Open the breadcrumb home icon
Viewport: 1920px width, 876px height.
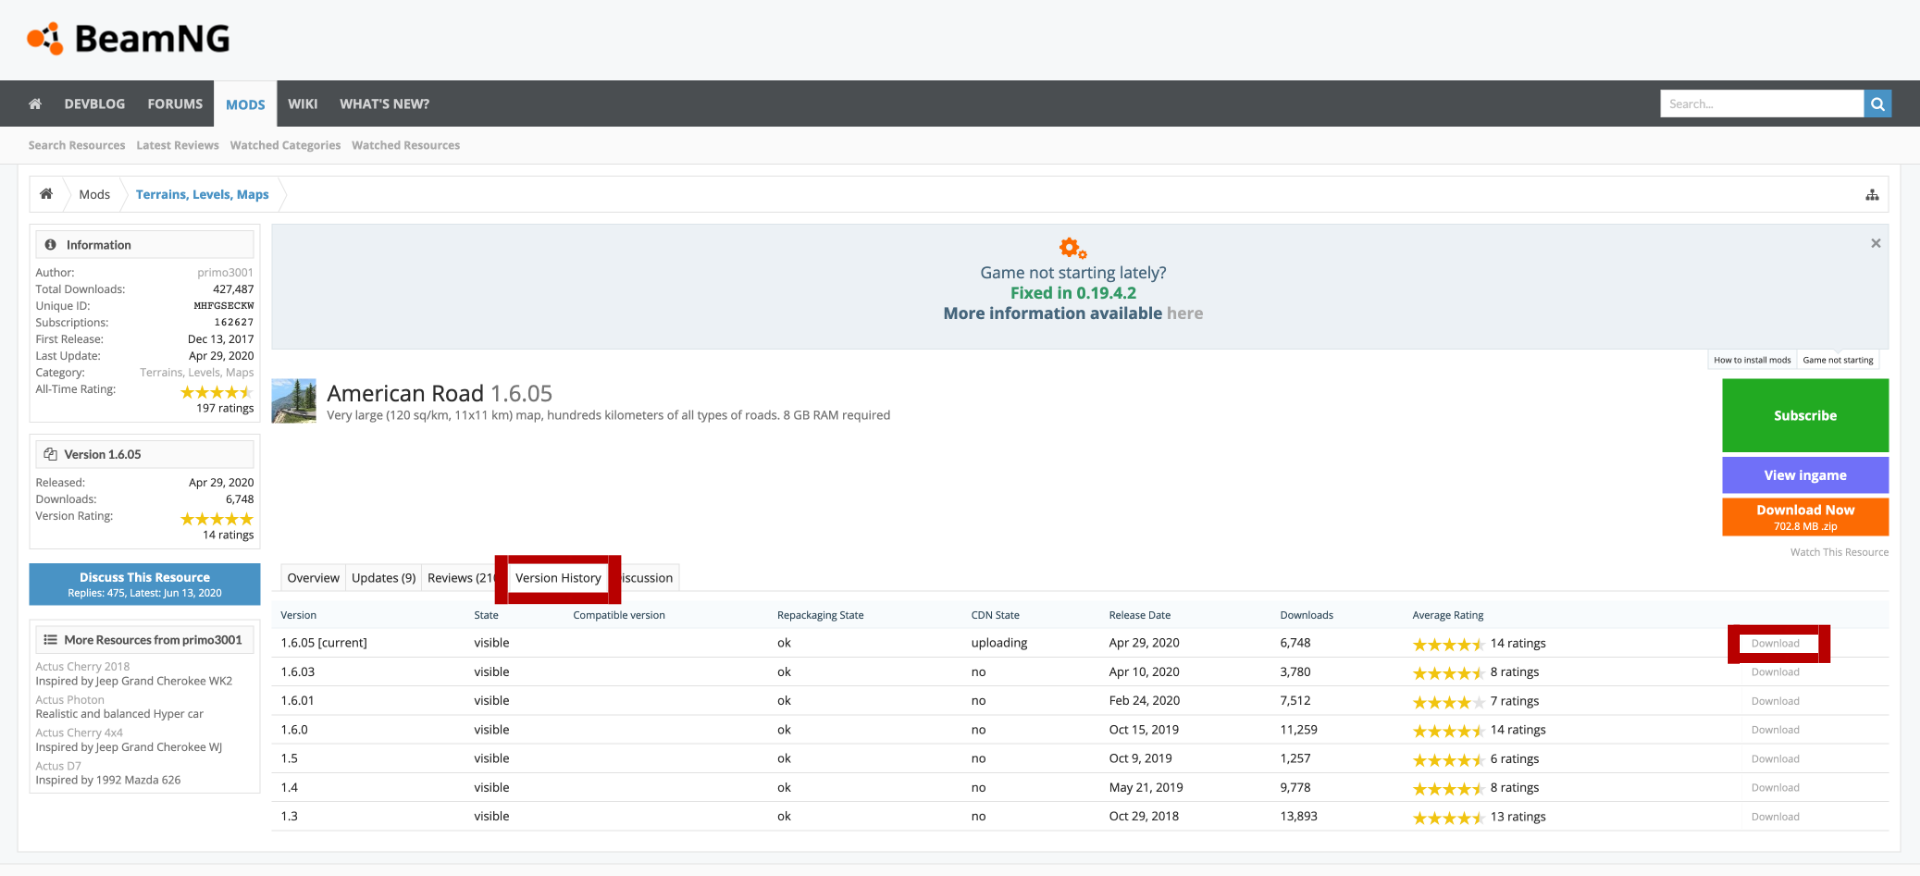pyautogui.click(x=46, y=194)
